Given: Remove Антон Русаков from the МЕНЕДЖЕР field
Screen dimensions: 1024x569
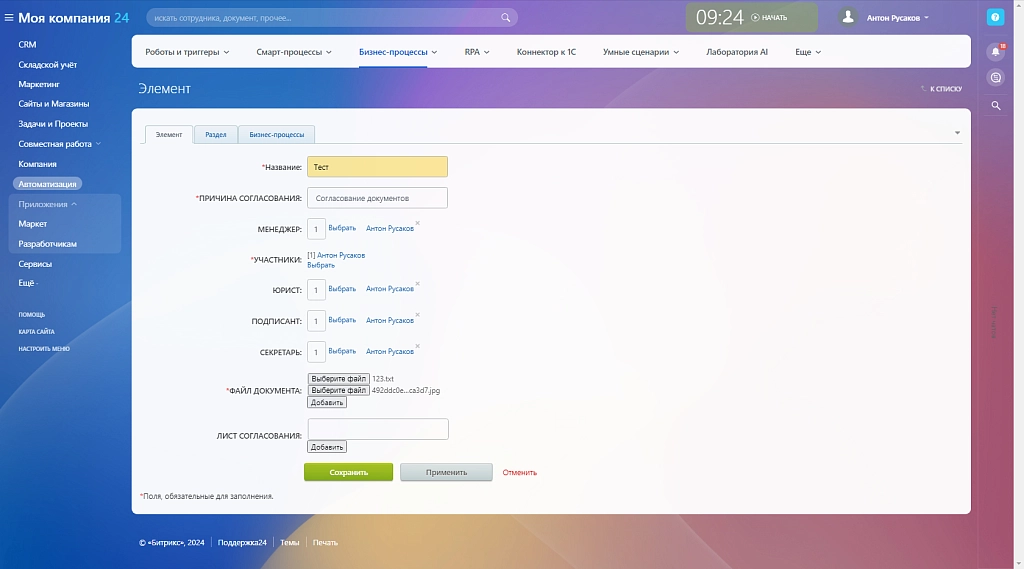Looking at the screenshot, I should [x=417, y=223].
